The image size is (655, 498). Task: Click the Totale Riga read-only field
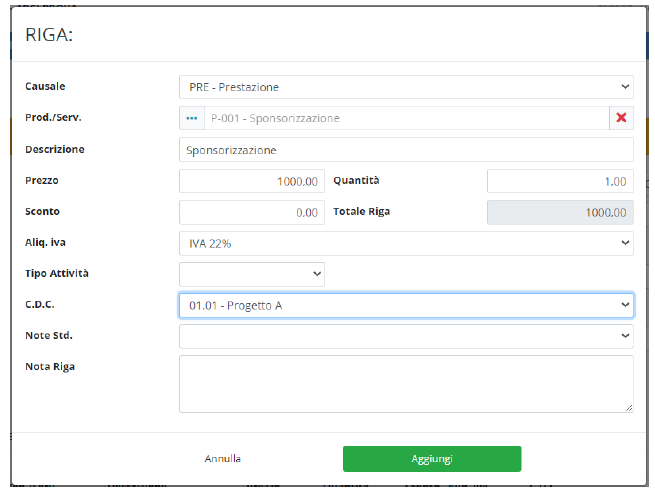(560, 212)
